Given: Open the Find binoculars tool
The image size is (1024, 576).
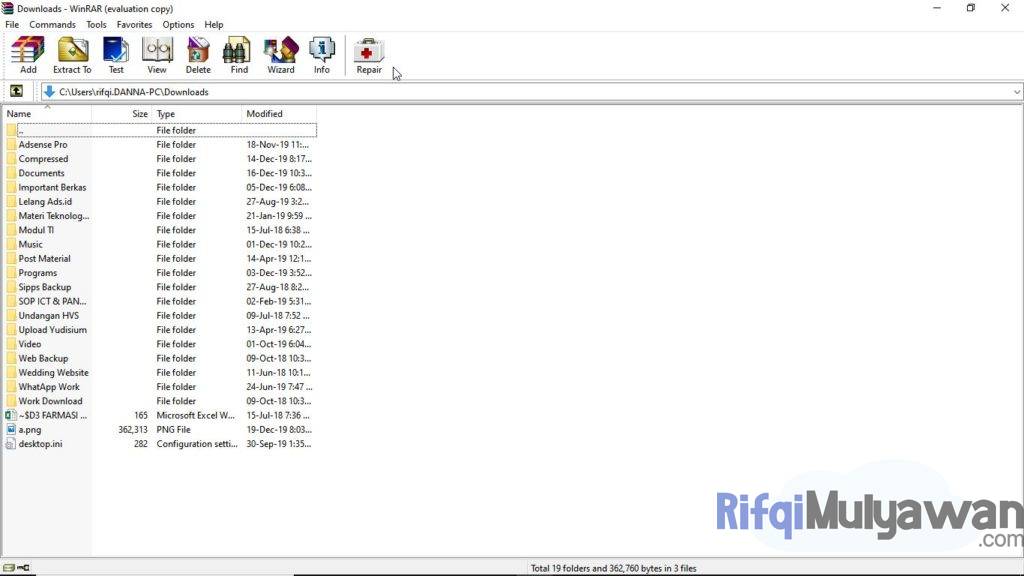Looking at the screenshot, I should tap(239, 55).
